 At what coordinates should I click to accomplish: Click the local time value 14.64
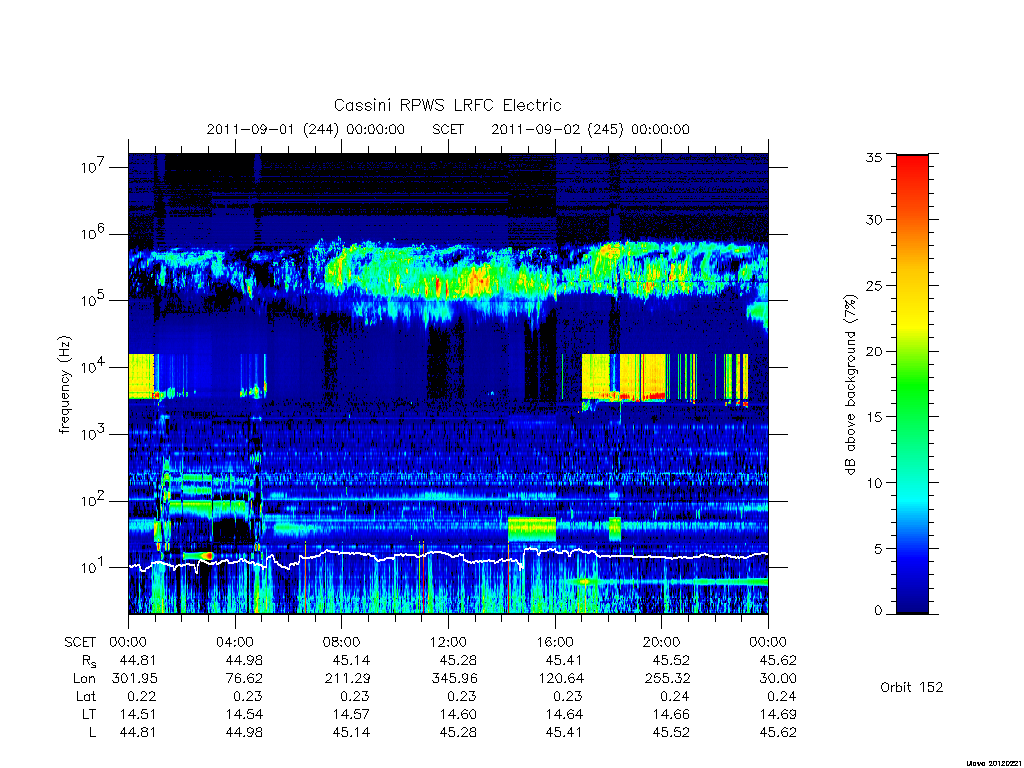coord(564,714)
